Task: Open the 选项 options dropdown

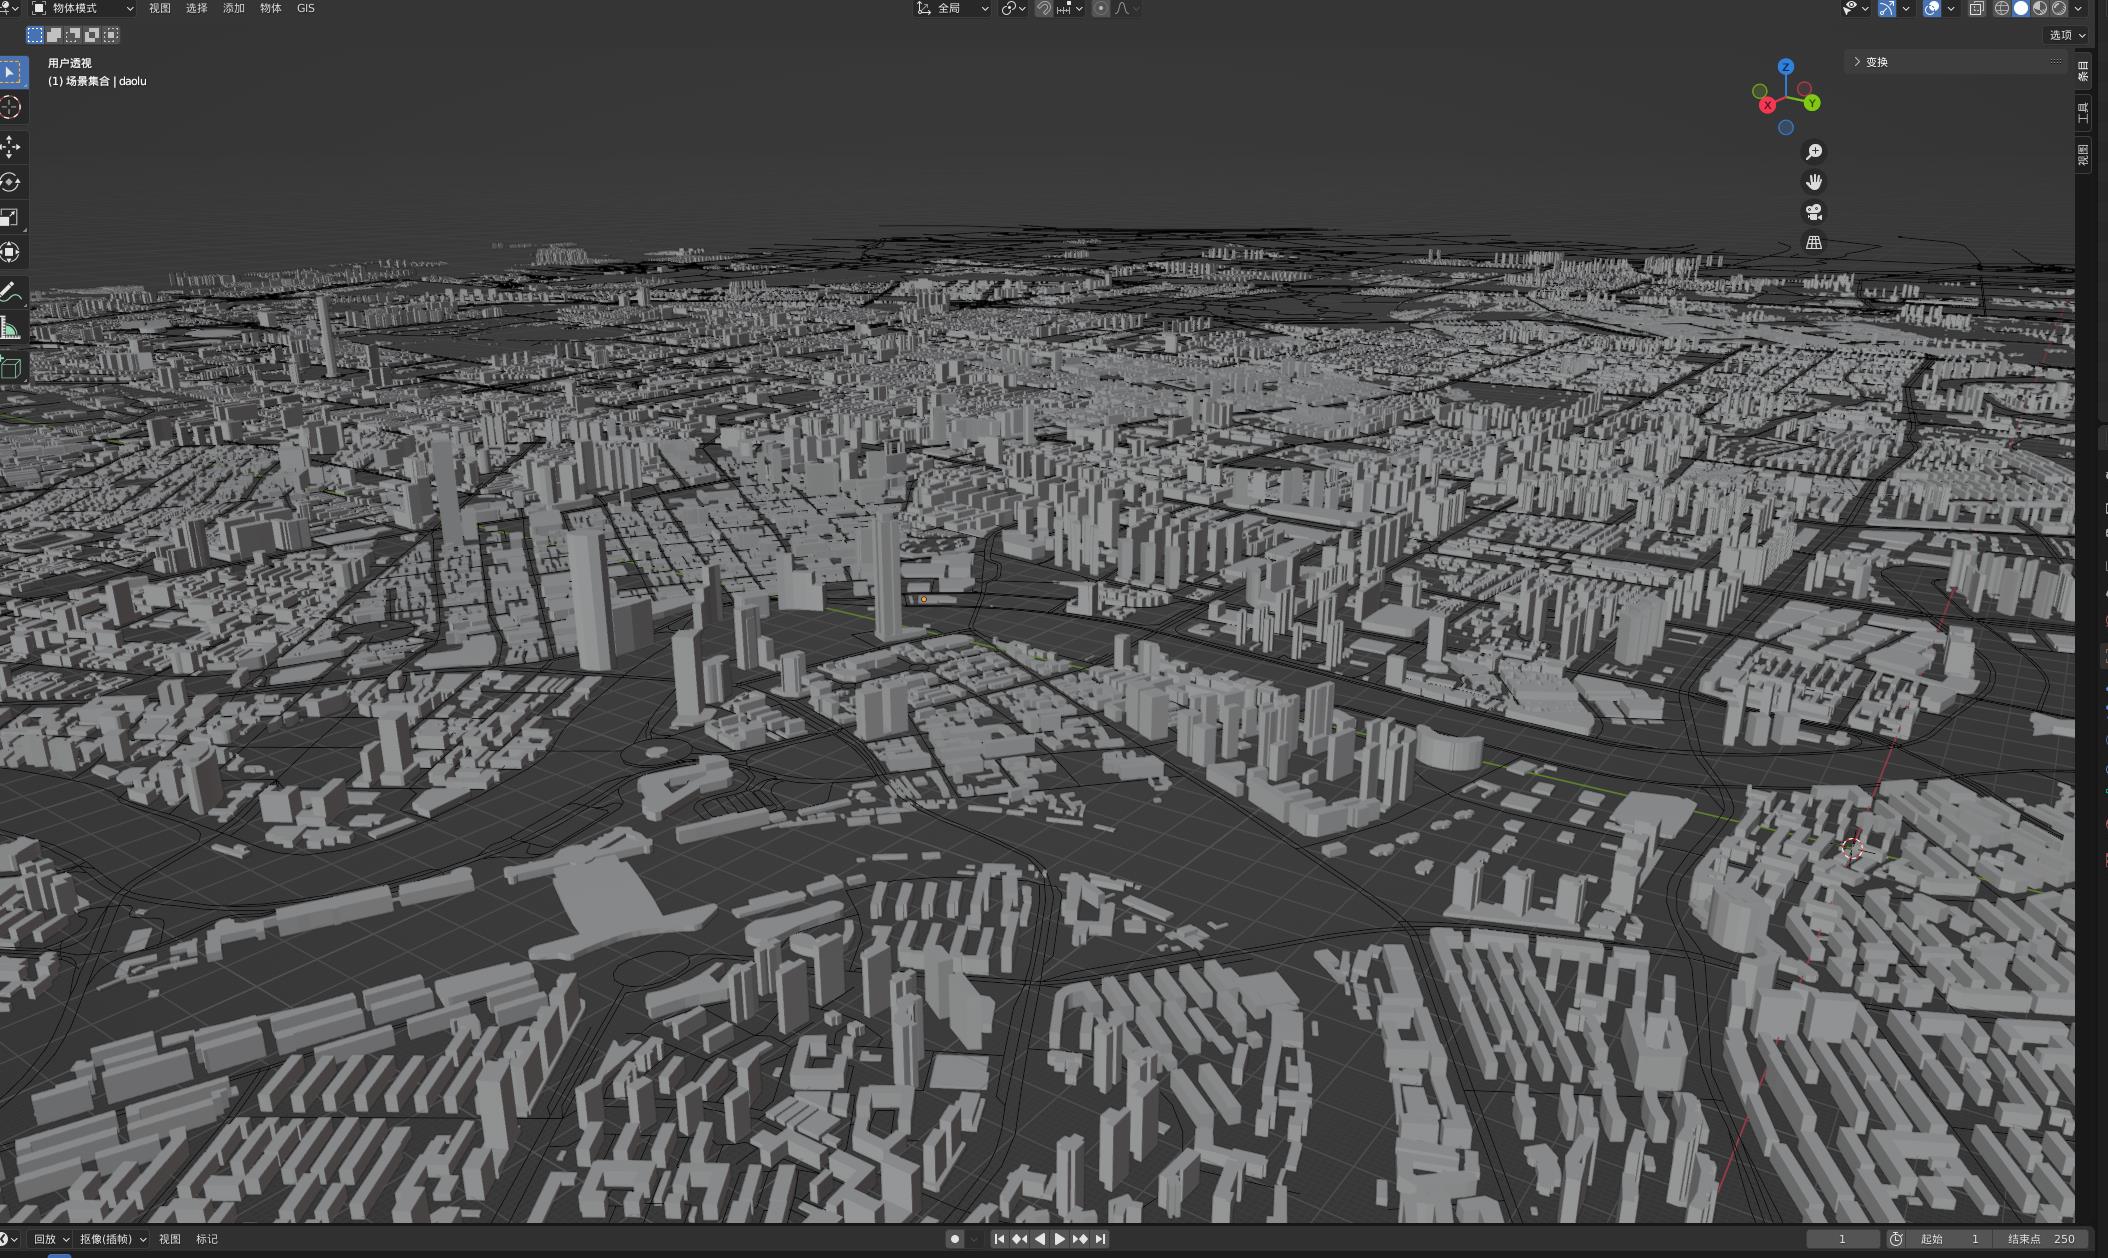Action: point(2066,35)
